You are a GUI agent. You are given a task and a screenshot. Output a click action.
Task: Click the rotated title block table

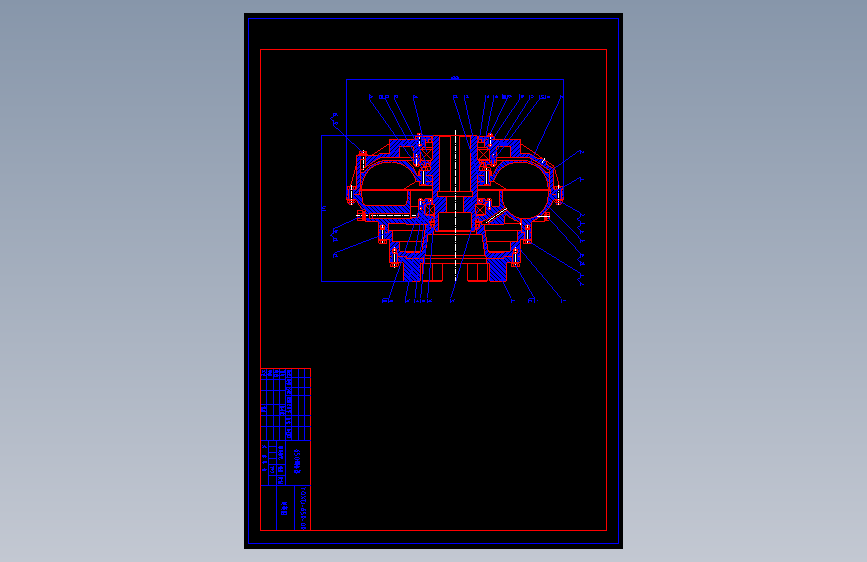(x=285, y=449)
